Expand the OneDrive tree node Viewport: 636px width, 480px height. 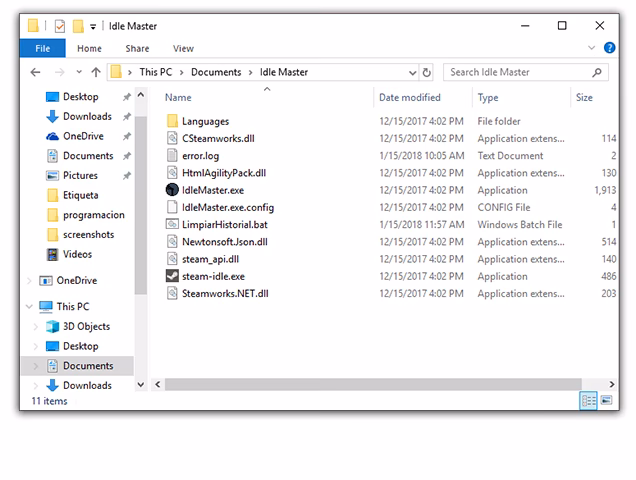tap(29, 280)
